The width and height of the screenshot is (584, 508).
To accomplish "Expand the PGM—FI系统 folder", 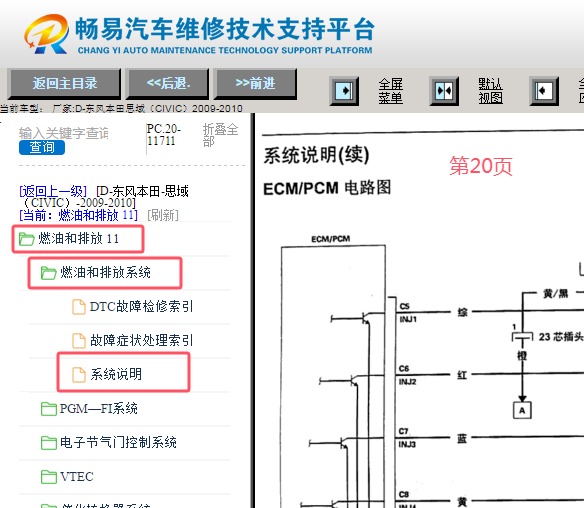I will click(x=98, y=409).
